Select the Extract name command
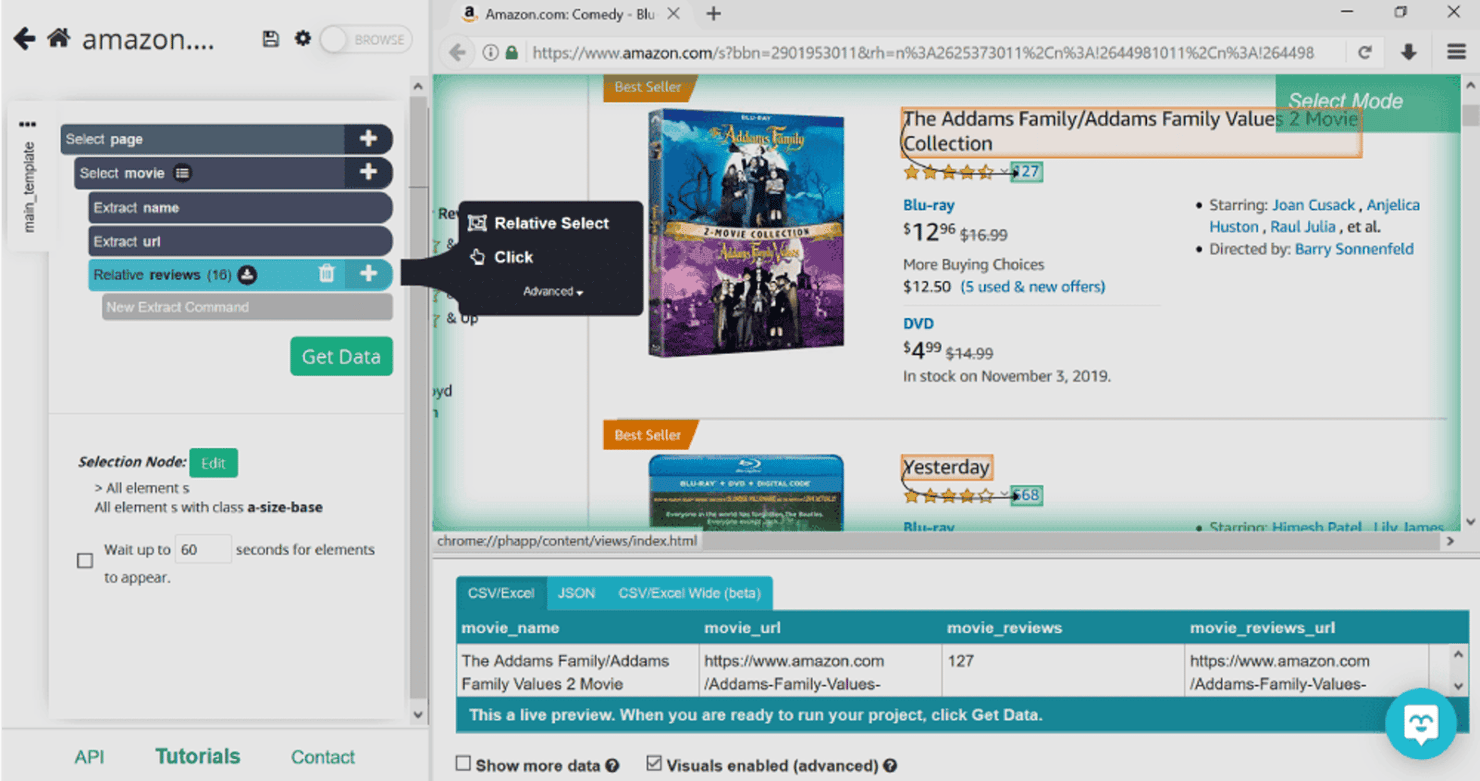The image size is (1480, 781). coord(240,208)
